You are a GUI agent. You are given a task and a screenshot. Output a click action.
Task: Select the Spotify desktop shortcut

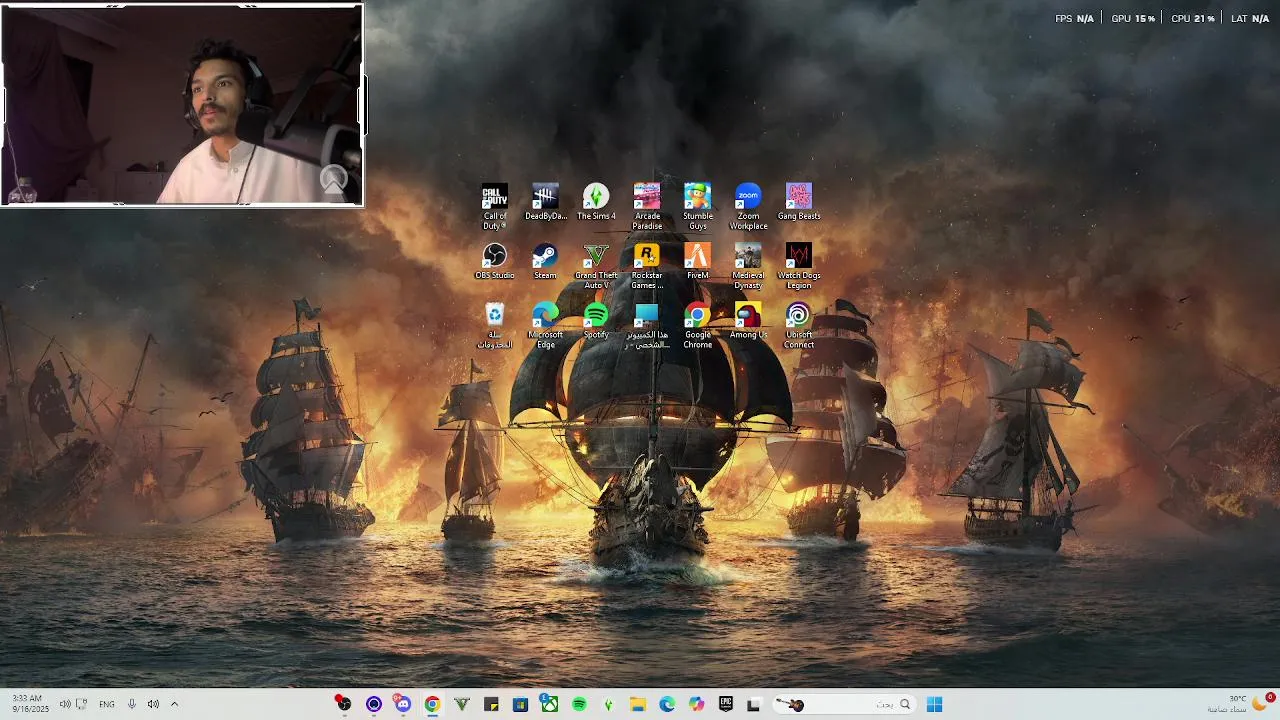tap(596, 321)
